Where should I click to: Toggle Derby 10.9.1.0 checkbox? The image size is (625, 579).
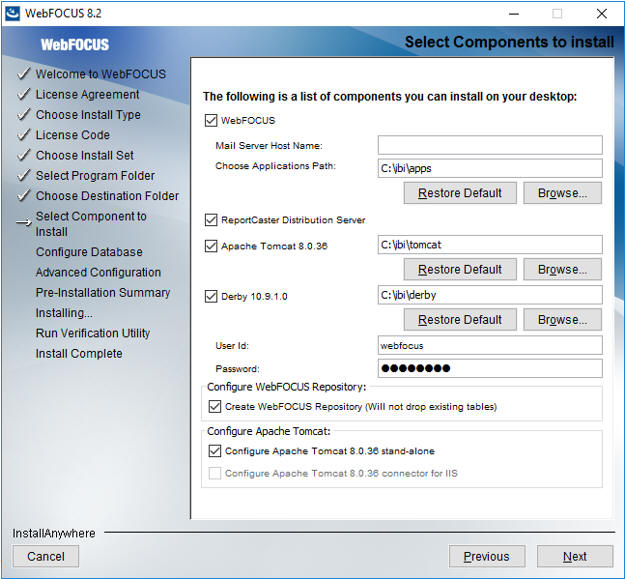[x=211, y=296]
